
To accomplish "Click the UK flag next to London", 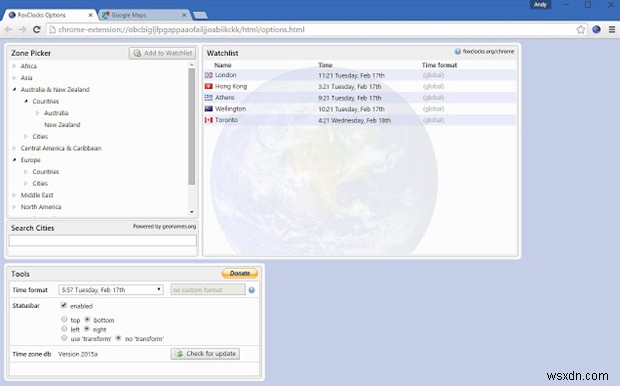I will click(x=208, y=75).
